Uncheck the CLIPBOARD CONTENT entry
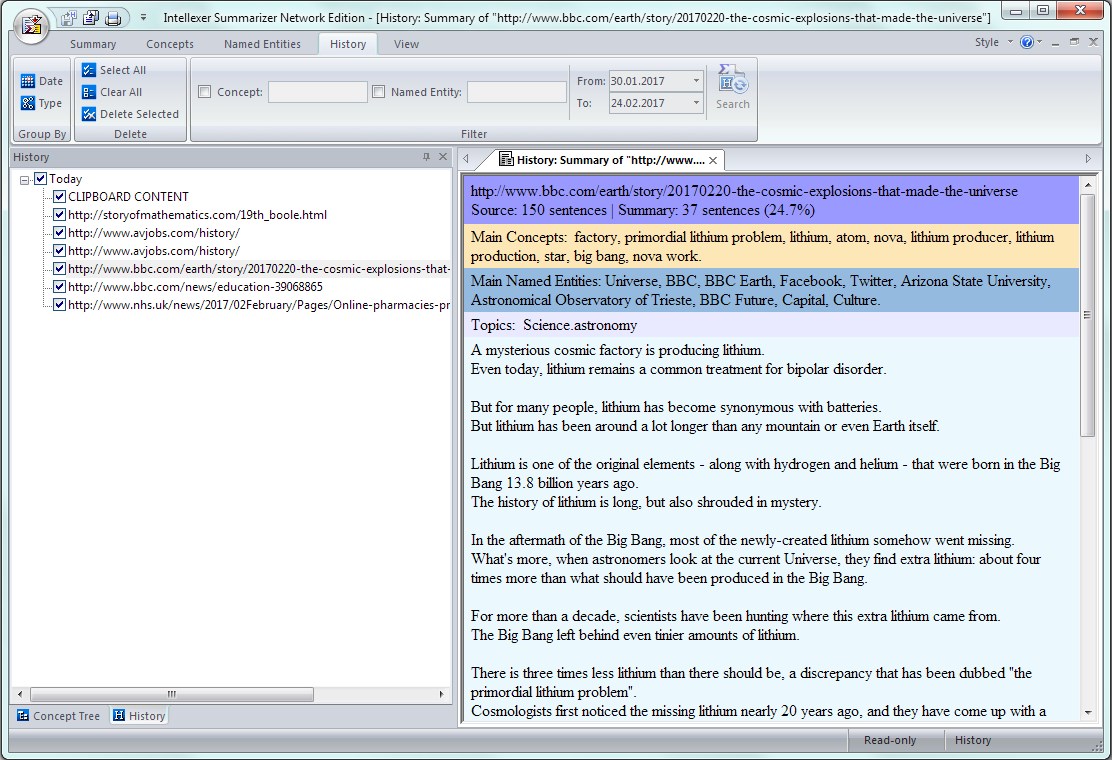 [60, 196]
